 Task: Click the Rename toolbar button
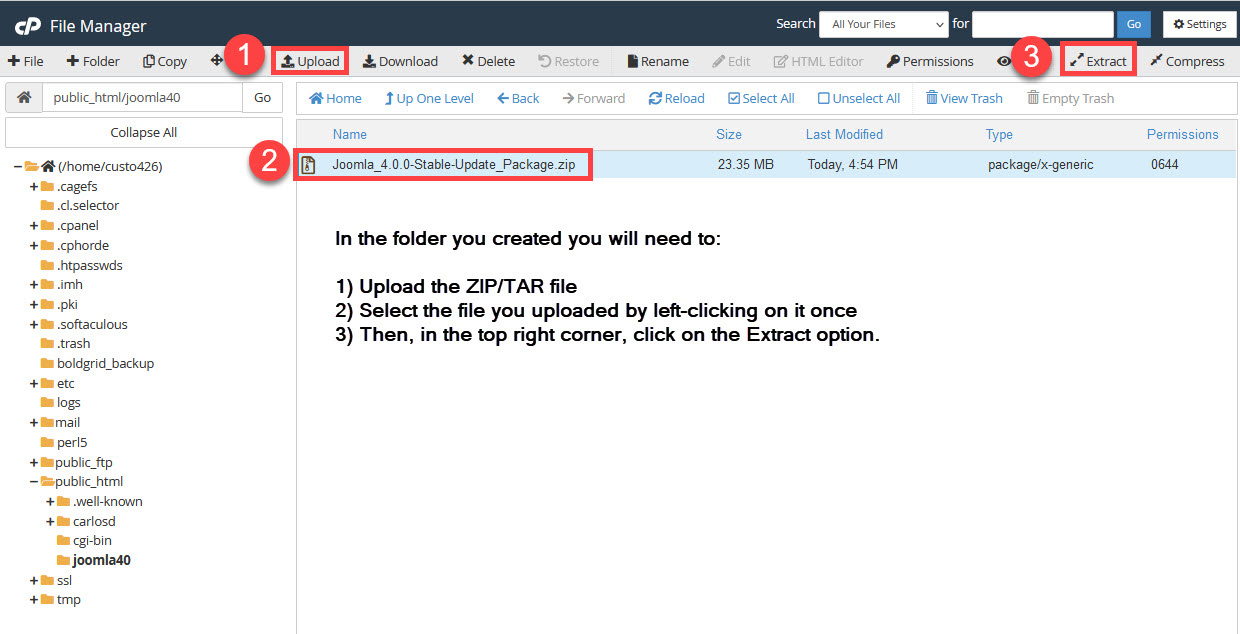click(x=658, y=61)
